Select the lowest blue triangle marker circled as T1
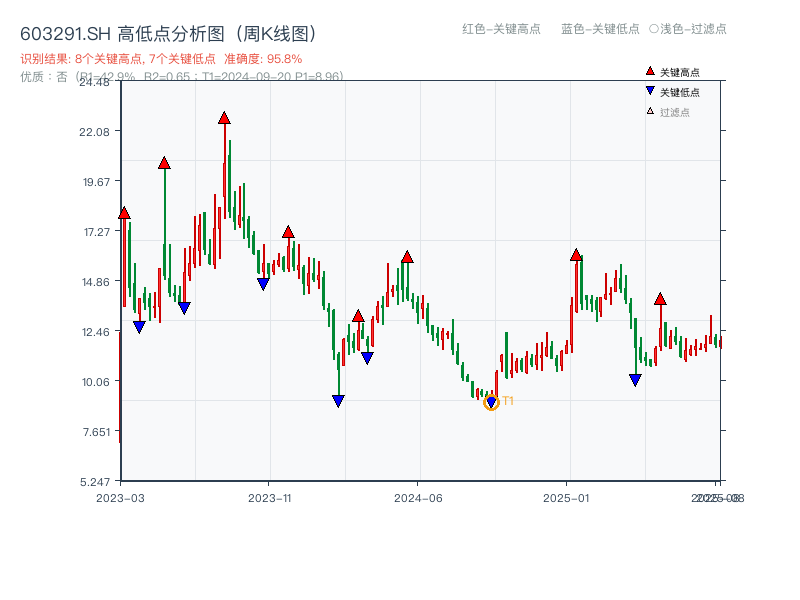This screenshot has width=800, height=600. pos(490,400)
